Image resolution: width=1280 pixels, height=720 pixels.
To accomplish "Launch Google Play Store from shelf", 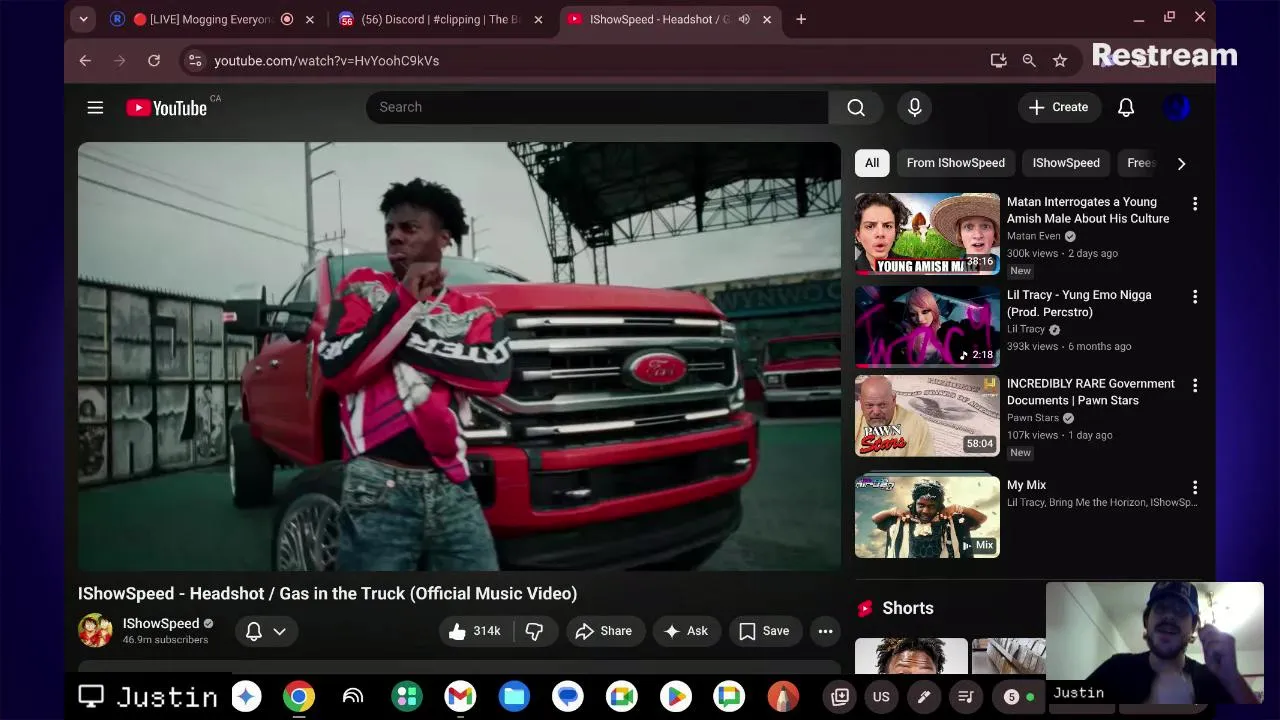I will tap(676, 696).
